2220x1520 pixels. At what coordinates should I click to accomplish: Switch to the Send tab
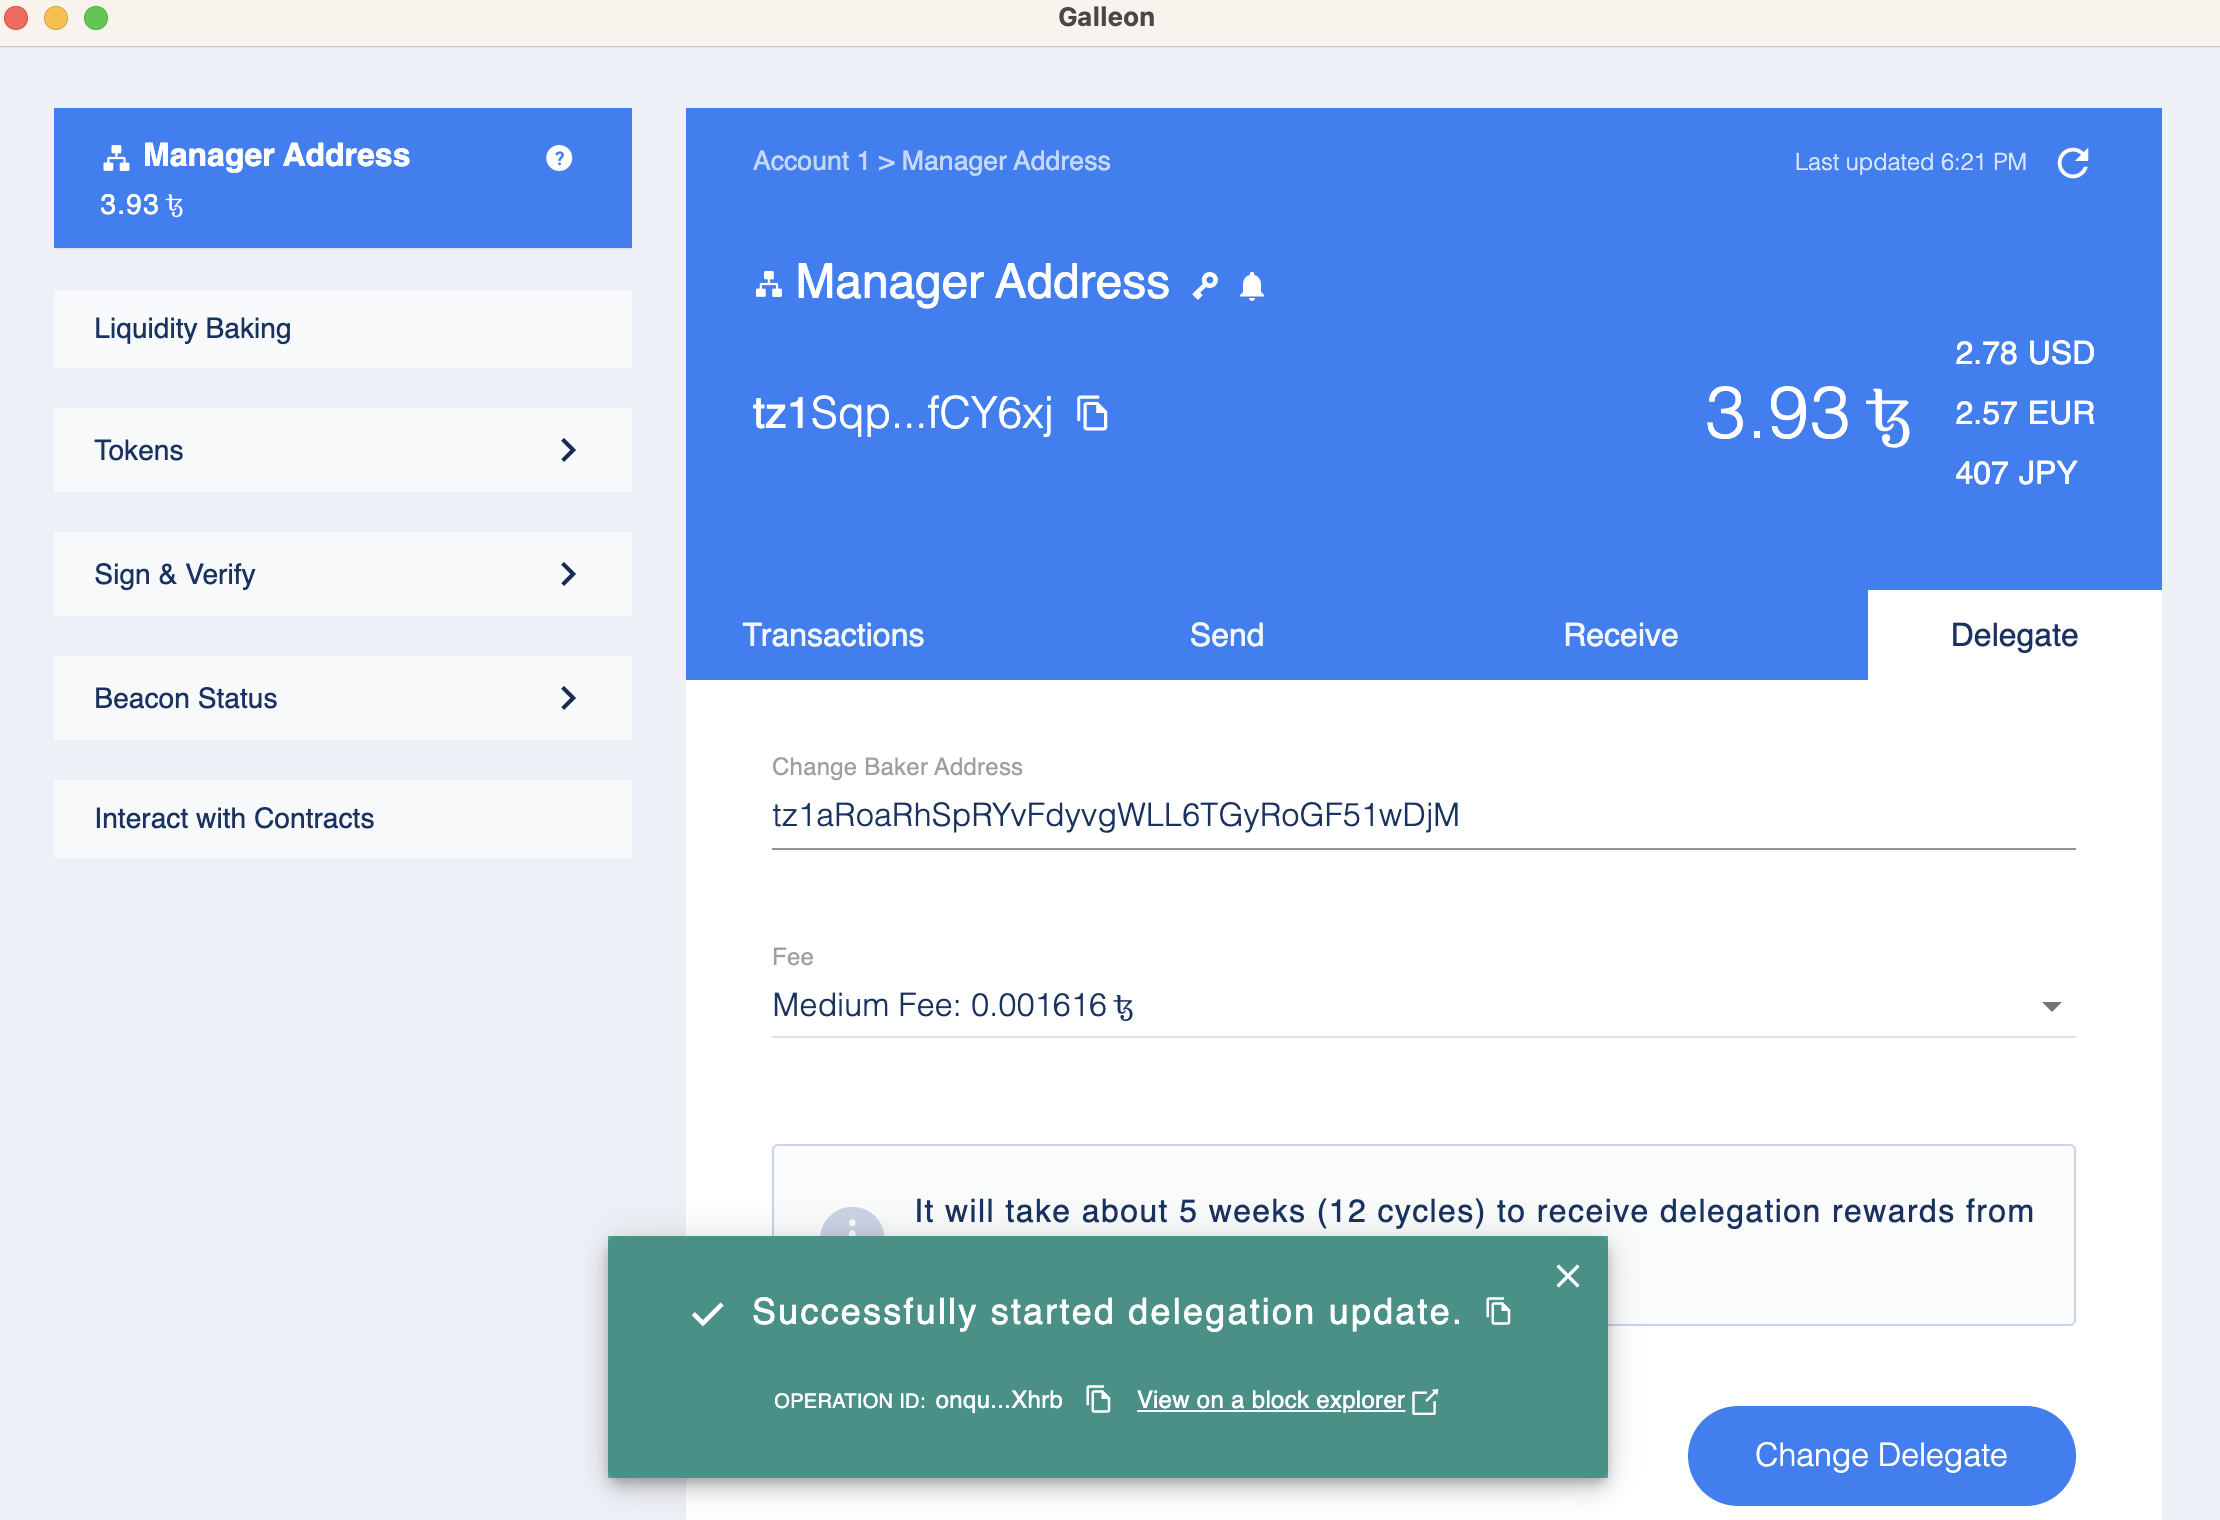pos(1227,635)
